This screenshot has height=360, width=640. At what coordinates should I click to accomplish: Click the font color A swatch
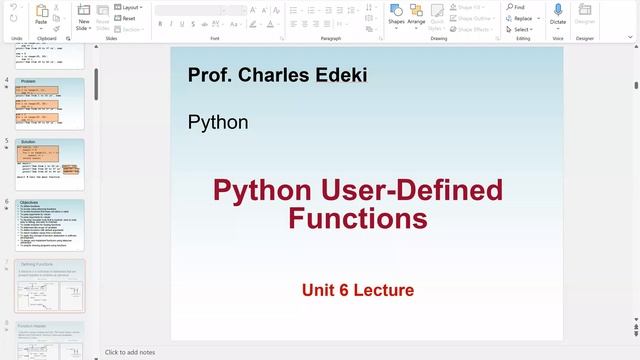pyautogui.click(x=270, y=24)
